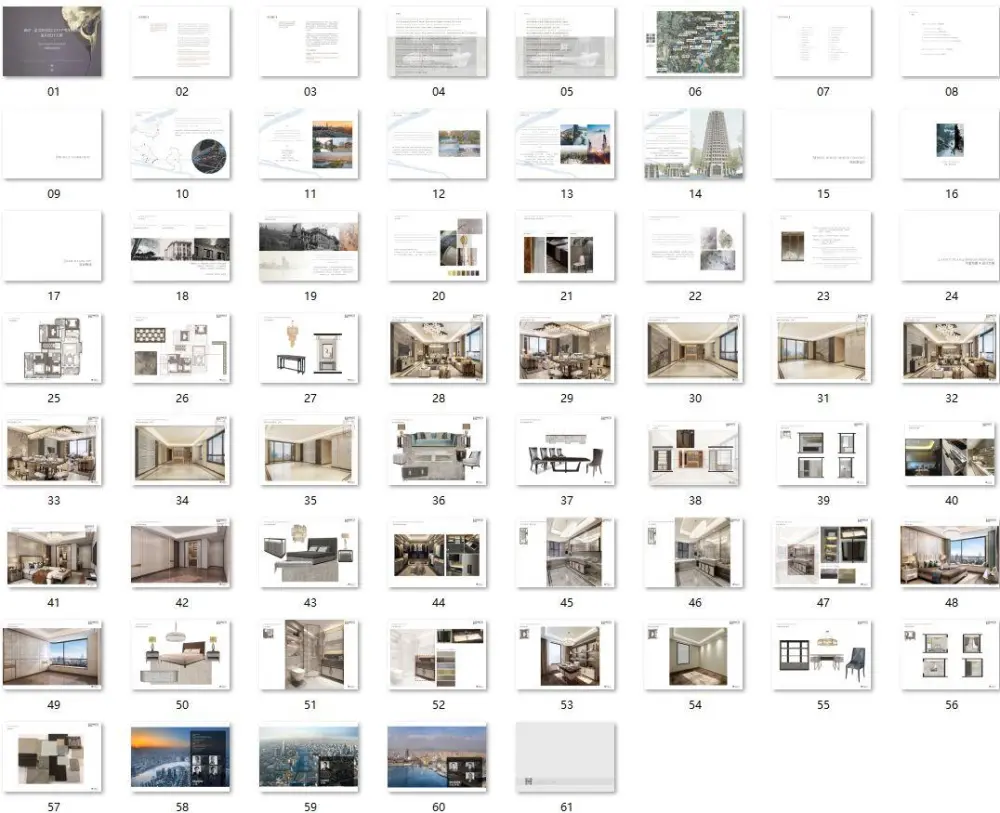Select slide 50 with bed and pendant lamp
The height and width of the screenshot is (813, 1000).
181,655
